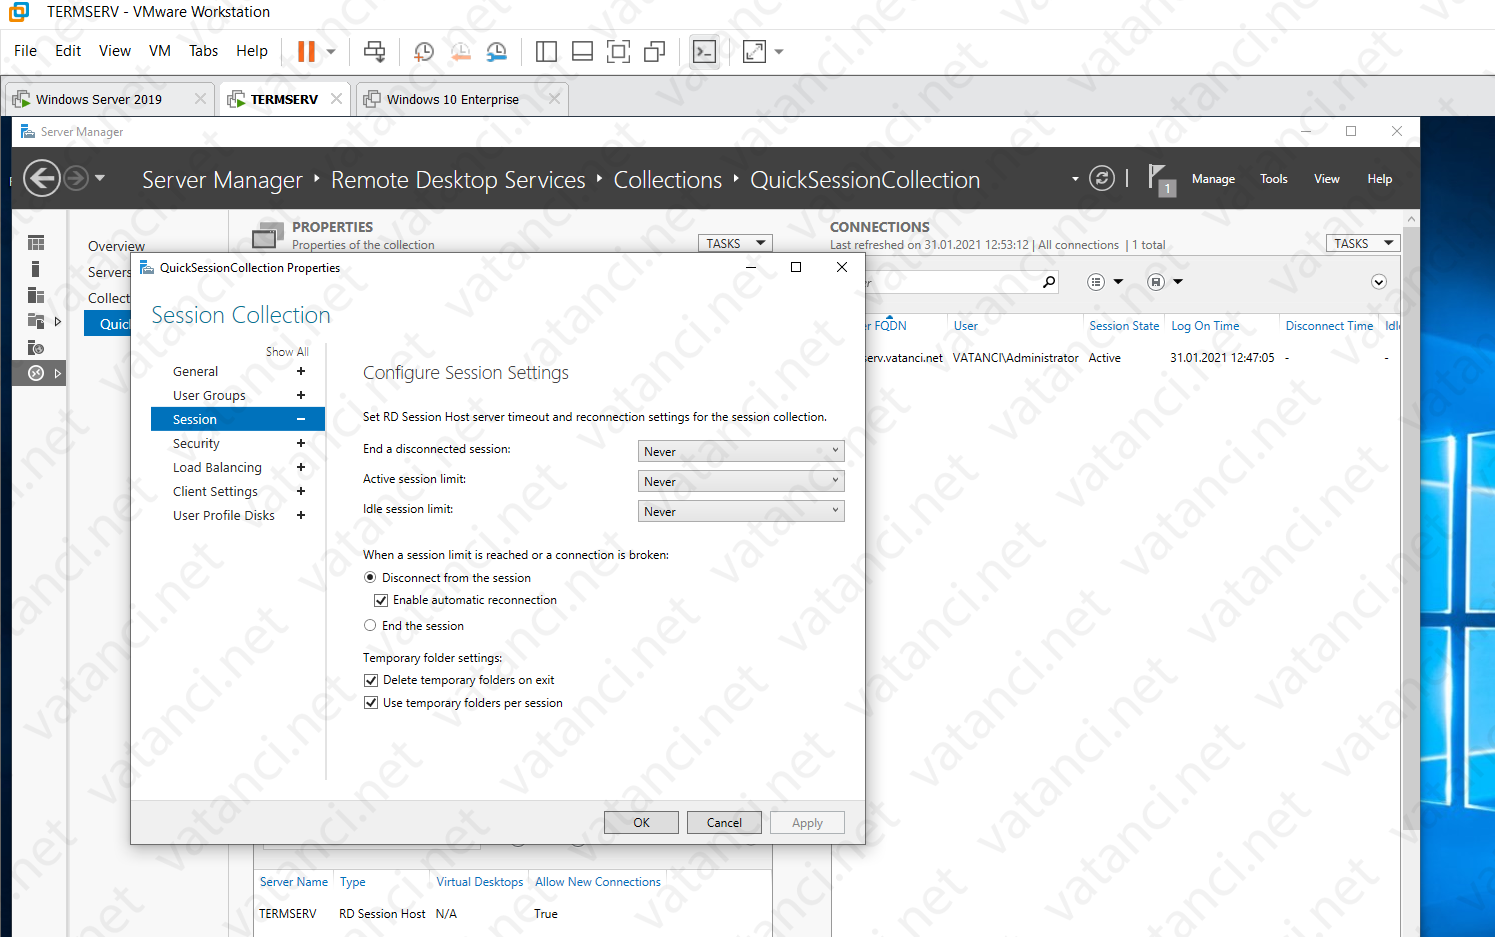
Task: Pause the virtual machine with the orange pause icon
Action: (x=306, y=51)
